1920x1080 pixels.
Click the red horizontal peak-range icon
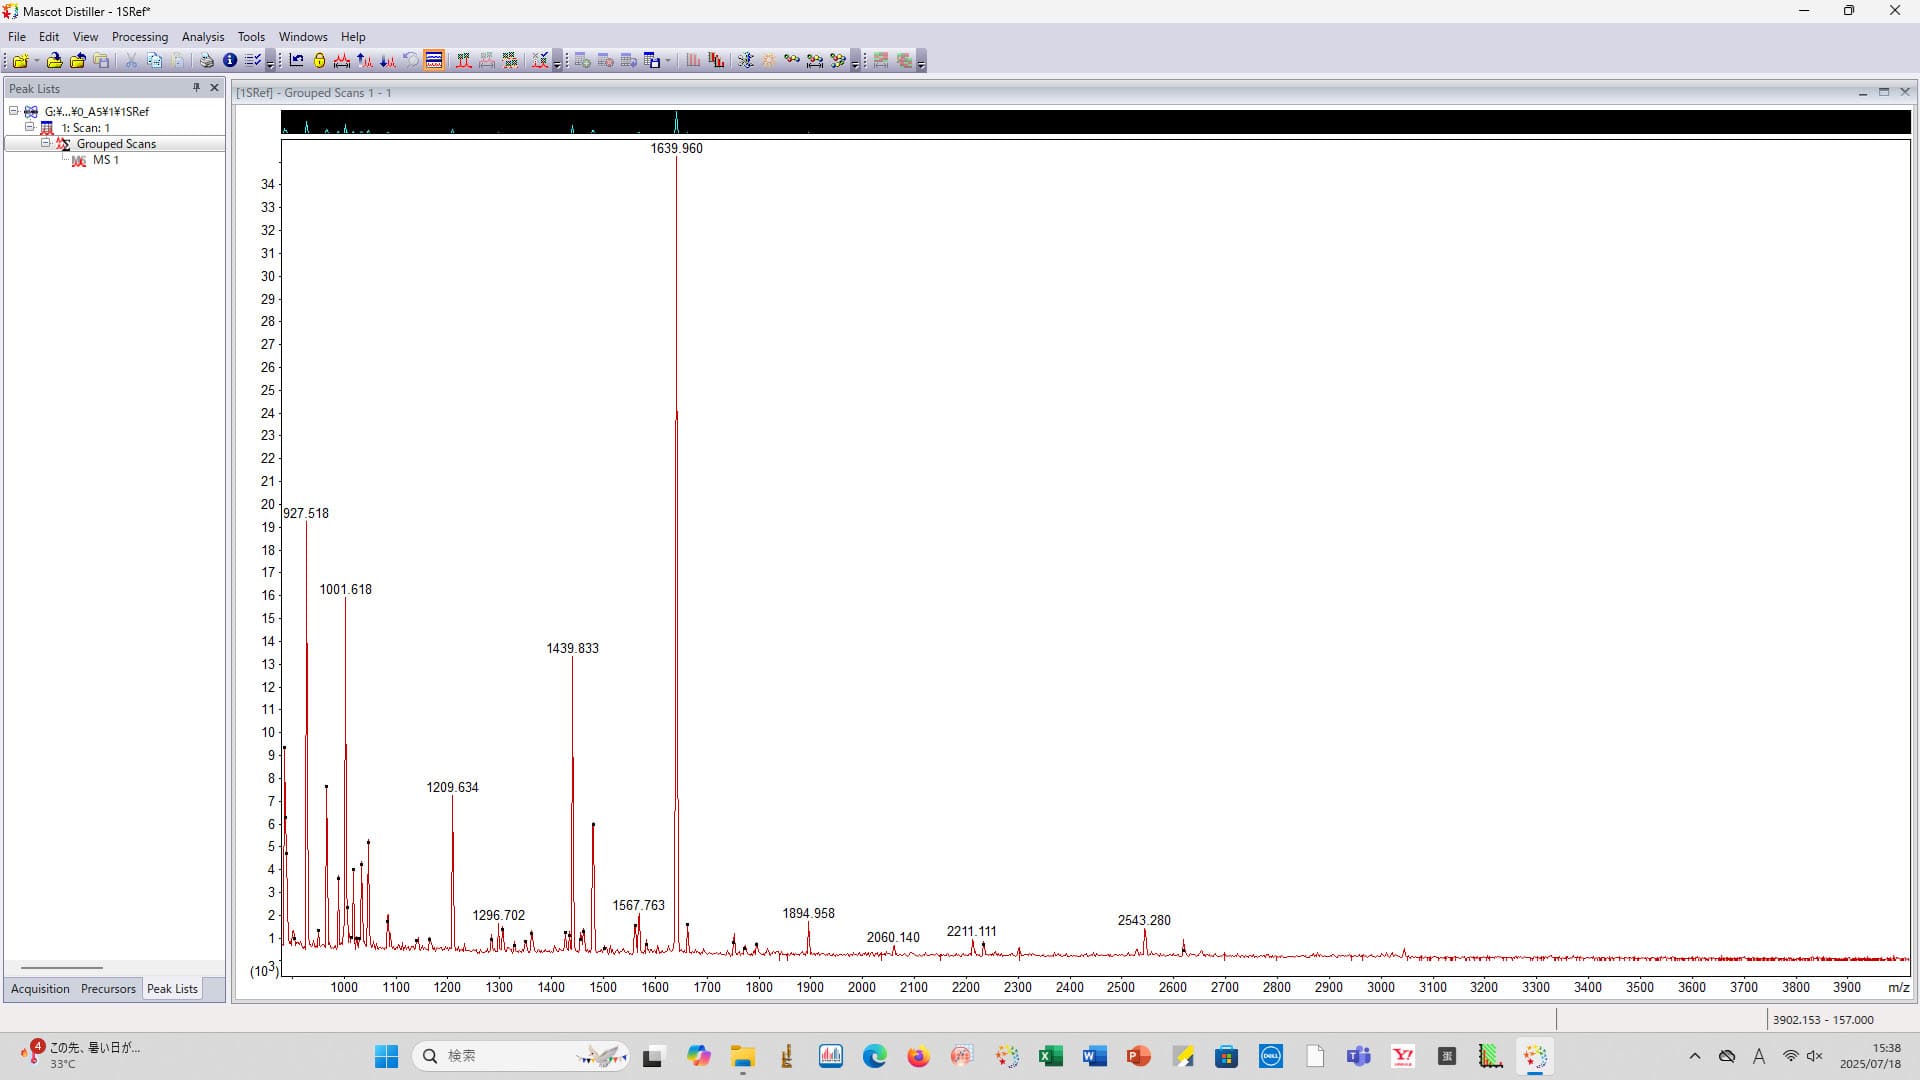pyautogui.click(x=342, y=61)
